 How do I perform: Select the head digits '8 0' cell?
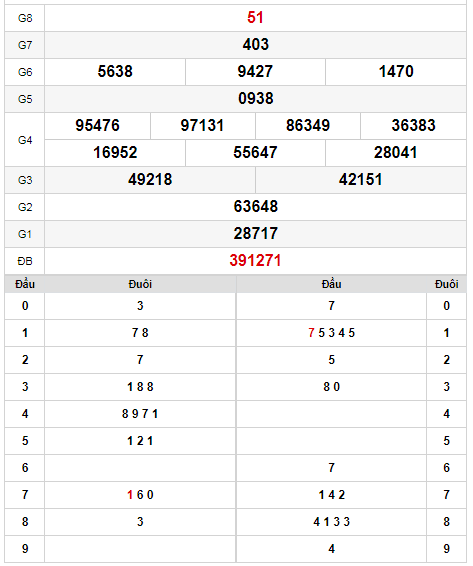(x=331, y=387)
